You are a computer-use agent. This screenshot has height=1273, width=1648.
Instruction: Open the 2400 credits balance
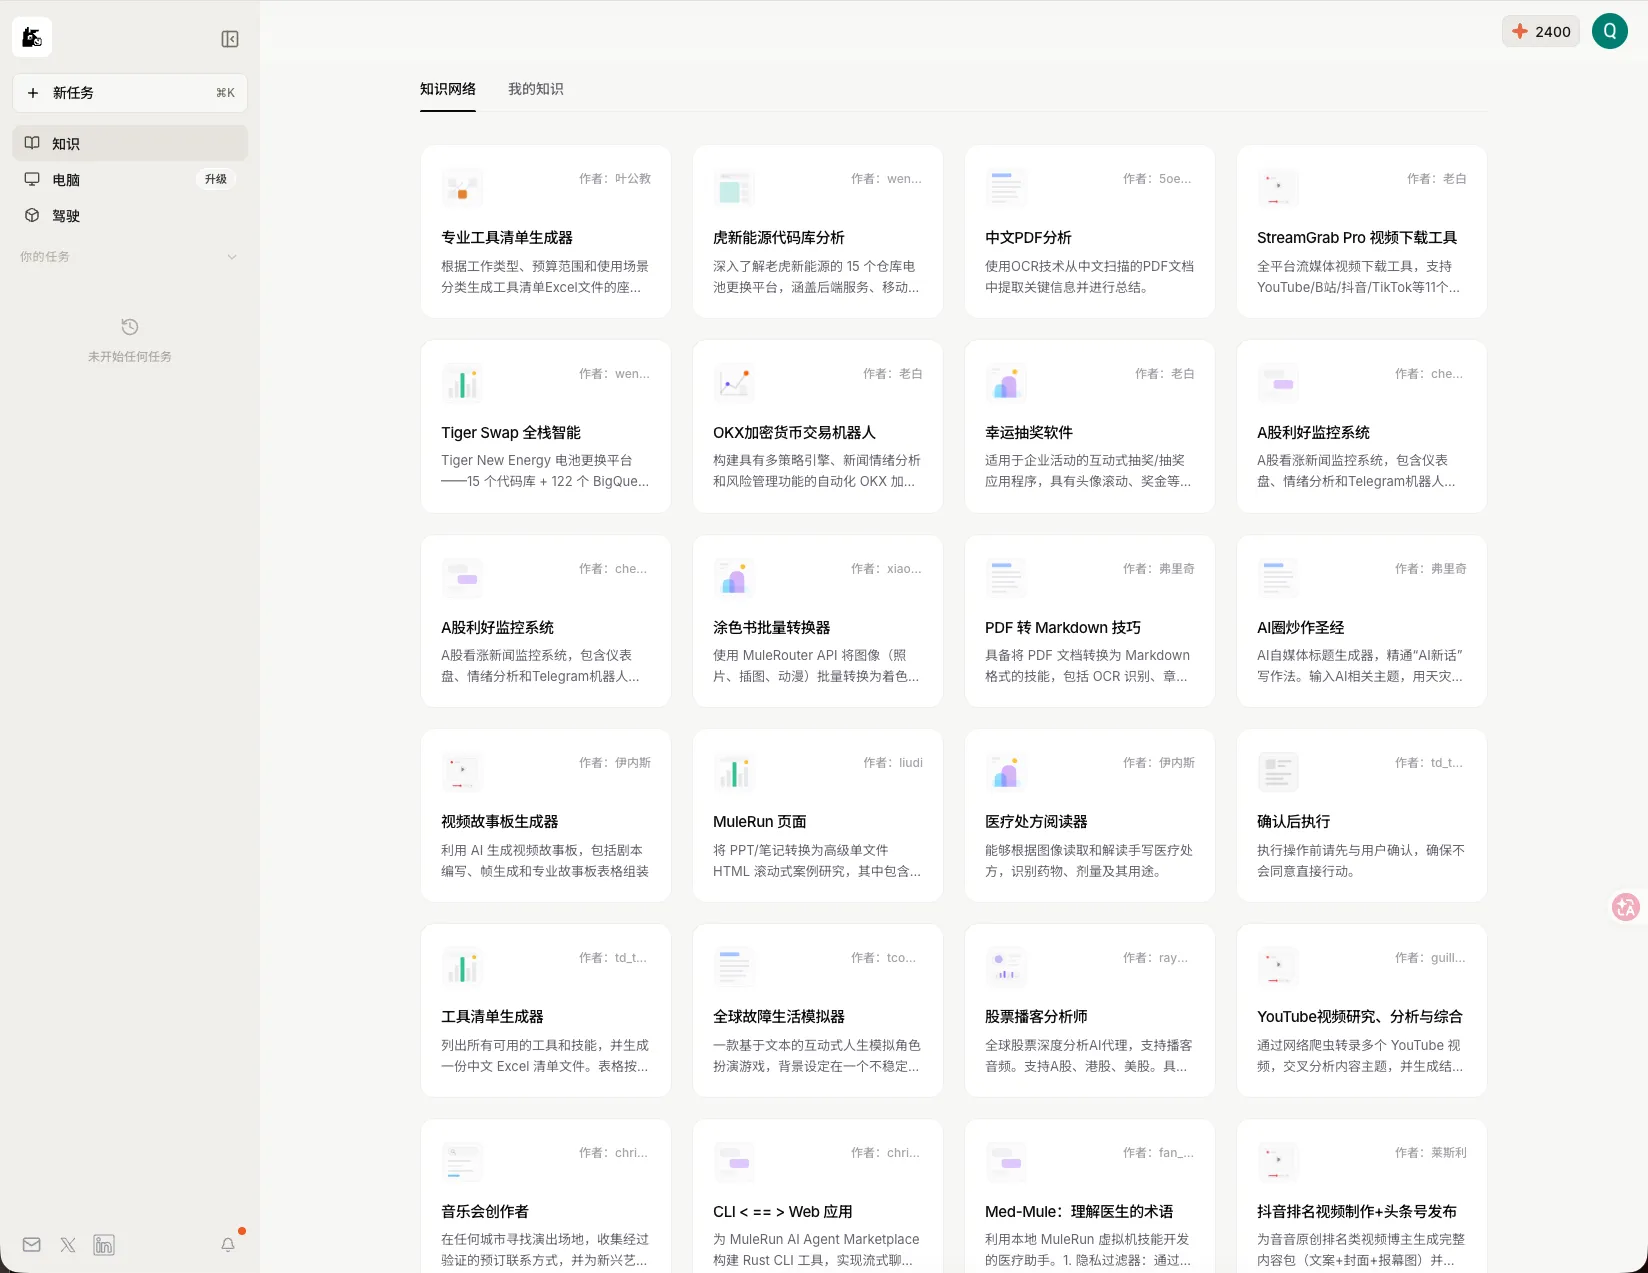point(1541,31)
